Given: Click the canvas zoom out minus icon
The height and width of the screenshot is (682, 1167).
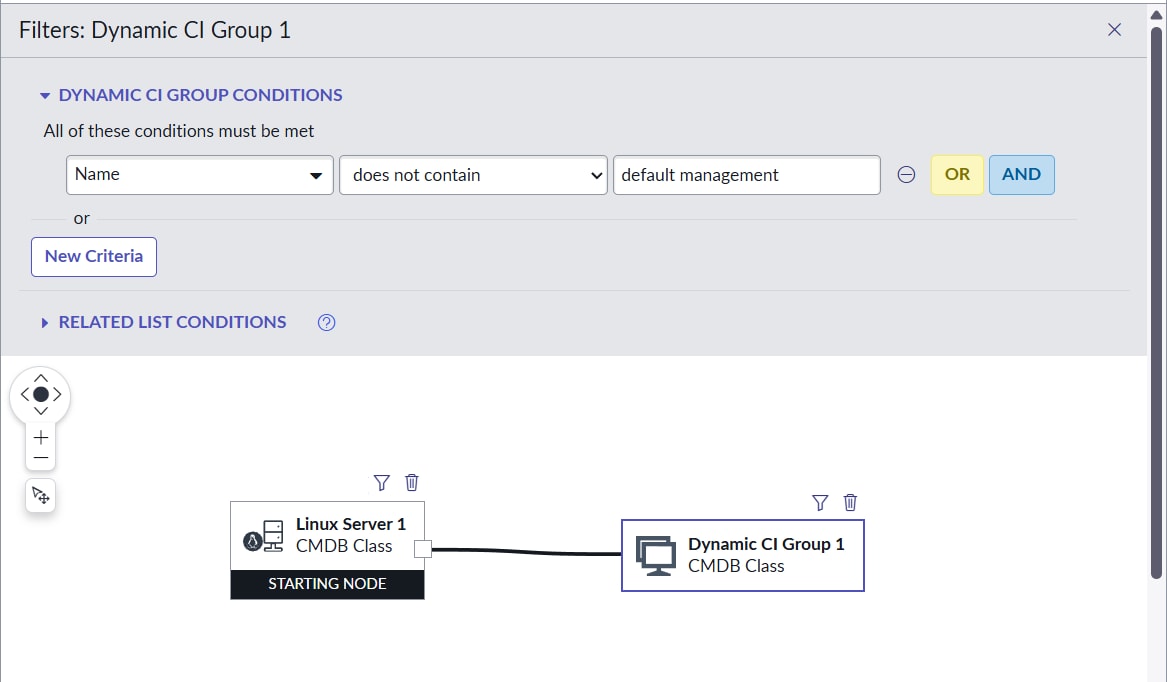Looking at the screenshot, I should (x=41, y=458).
